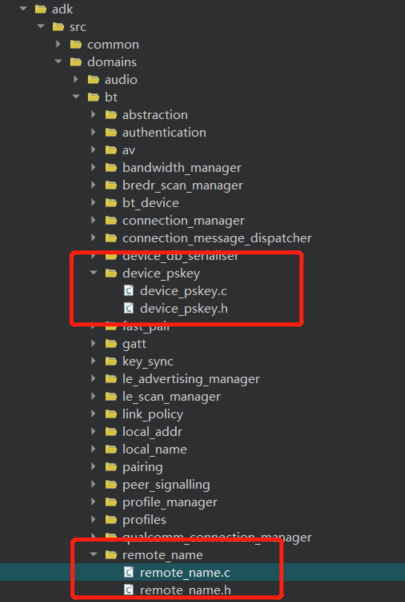The image size is (405, 602).
Task: Collapse the device_pskey folder arrow
Action: click(x=94, y=273)
